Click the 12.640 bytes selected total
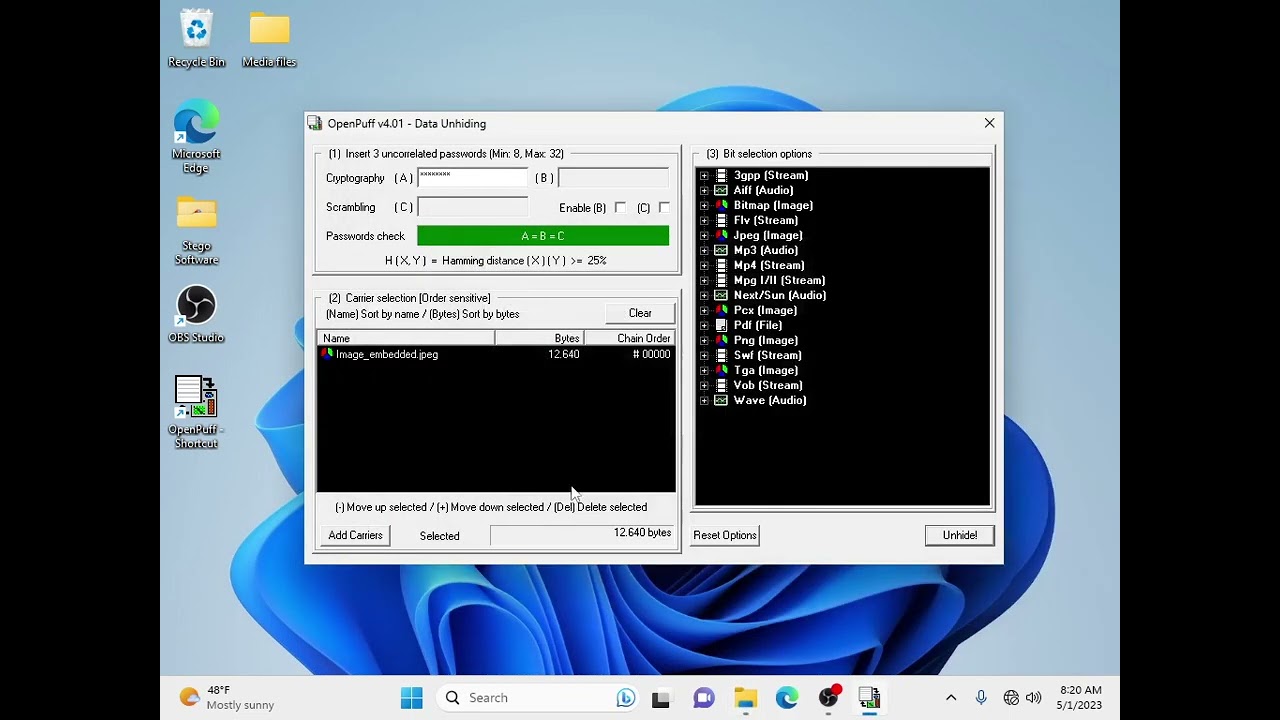This screenshot has width=1280, height=720. coord(642,533)
